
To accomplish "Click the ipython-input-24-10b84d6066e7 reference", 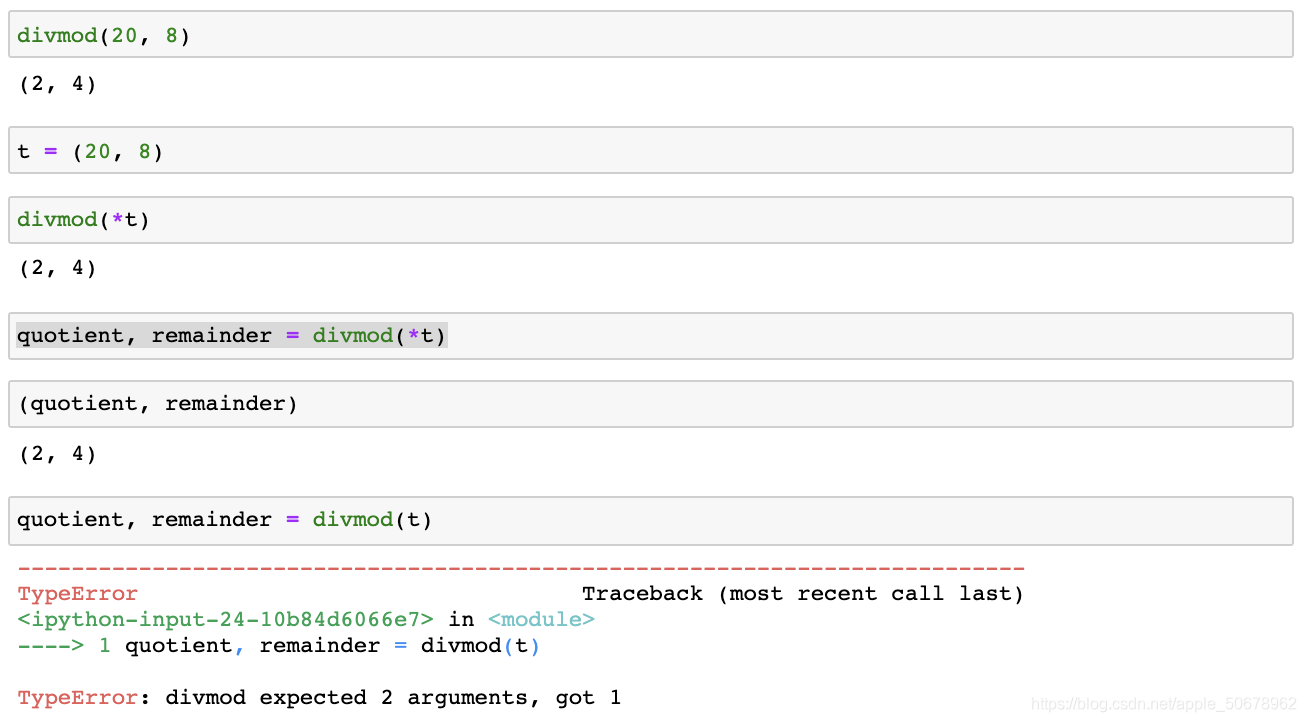I will click(226, 620).
